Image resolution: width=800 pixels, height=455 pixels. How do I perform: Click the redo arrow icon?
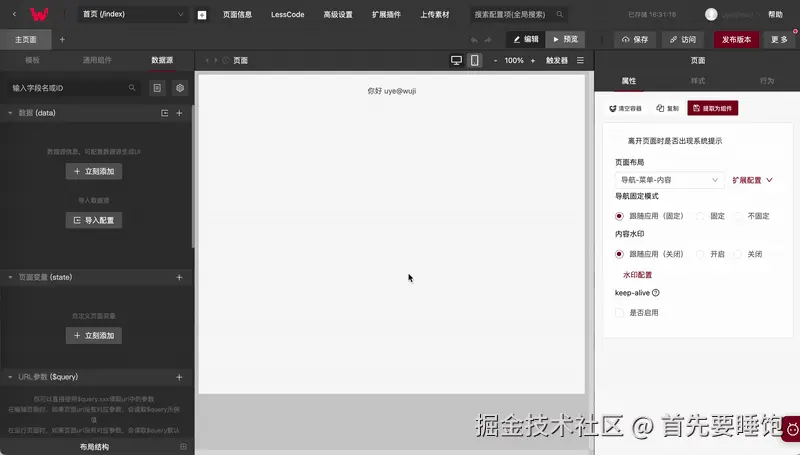coord(488,40)
